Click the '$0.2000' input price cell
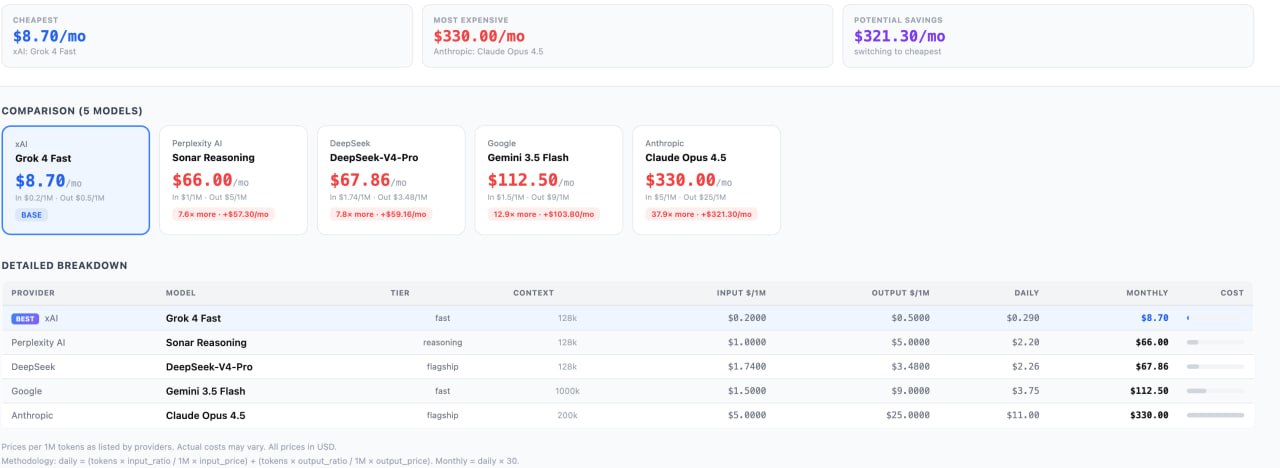Screen dimensions: 1280x468 click(x=747, y=318)
